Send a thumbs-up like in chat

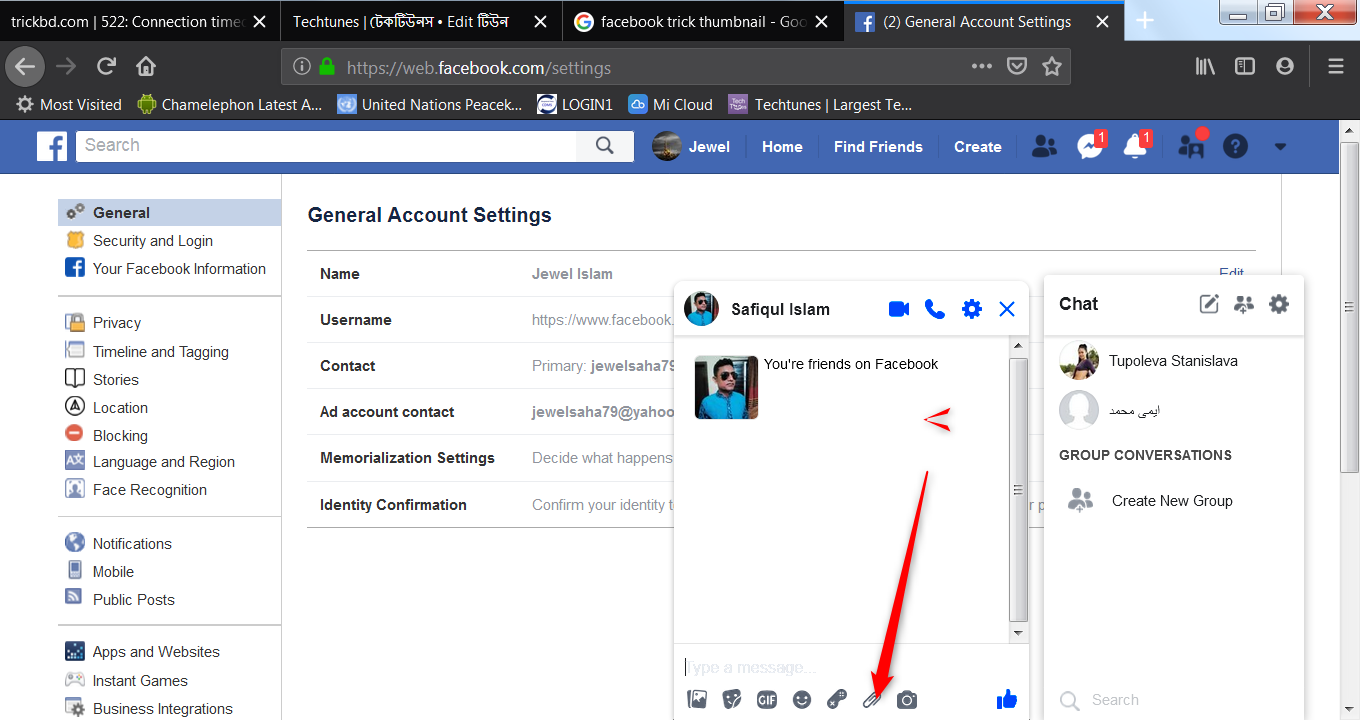pos(1007,699)
